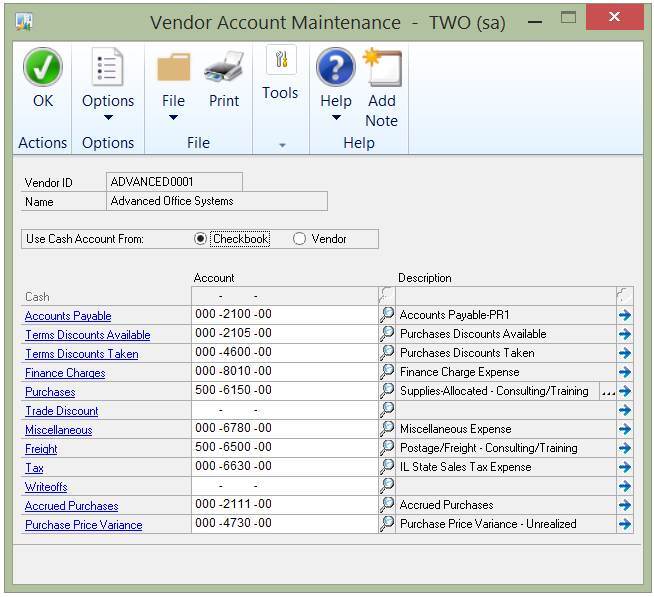Open account lookup for Terms Discounts Taken

point(387,353)
